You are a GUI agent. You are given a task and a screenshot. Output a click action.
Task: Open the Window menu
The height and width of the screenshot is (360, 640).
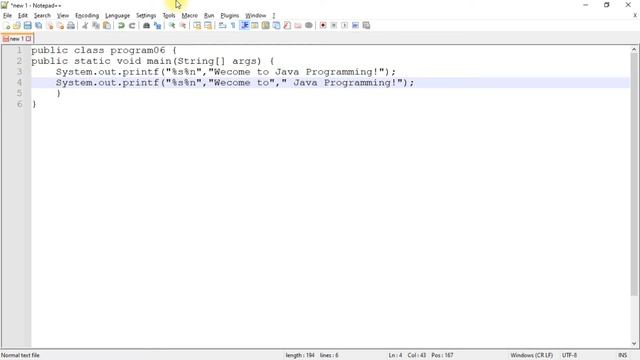(256, 16)
